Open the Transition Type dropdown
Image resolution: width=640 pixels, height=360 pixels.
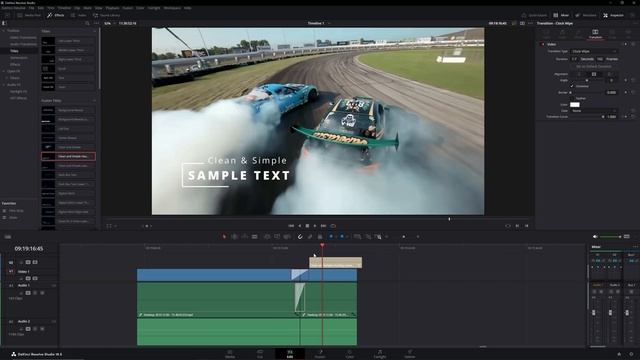tap(594, 51)
